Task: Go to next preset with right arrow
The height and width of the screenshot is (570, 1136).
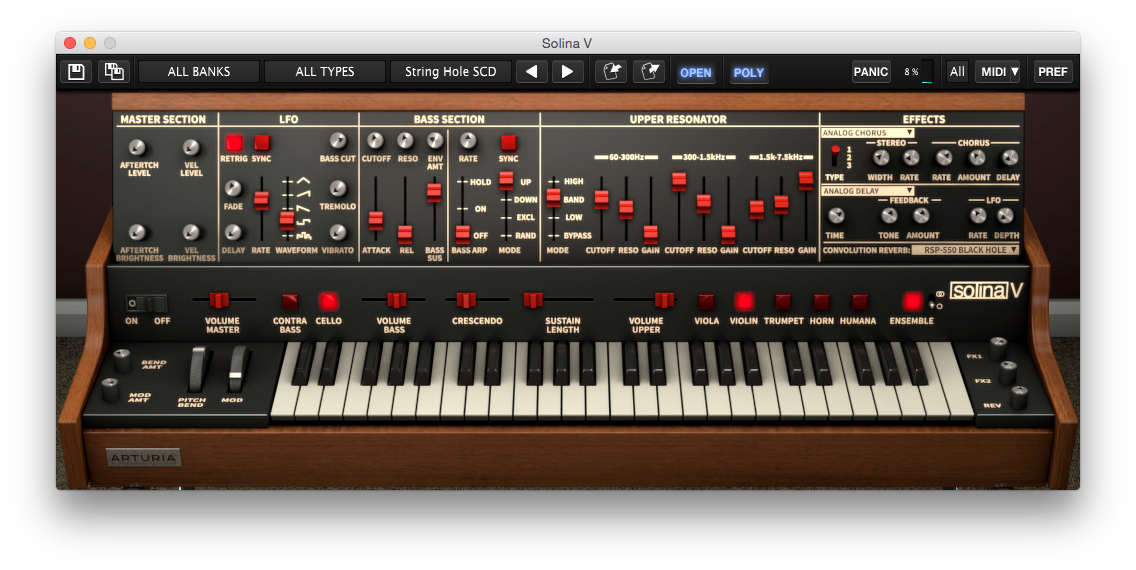Action: (x=567, y=72)
